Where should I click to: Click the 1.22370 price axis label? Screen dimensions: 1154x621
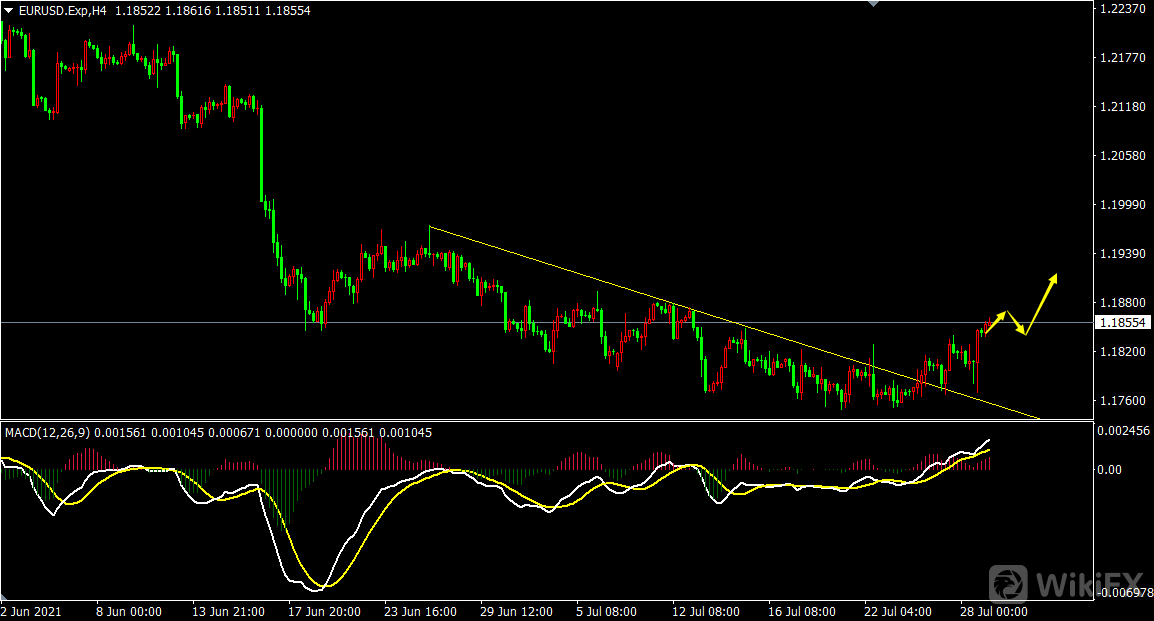pyautogui.click(x=1121, y=8)
